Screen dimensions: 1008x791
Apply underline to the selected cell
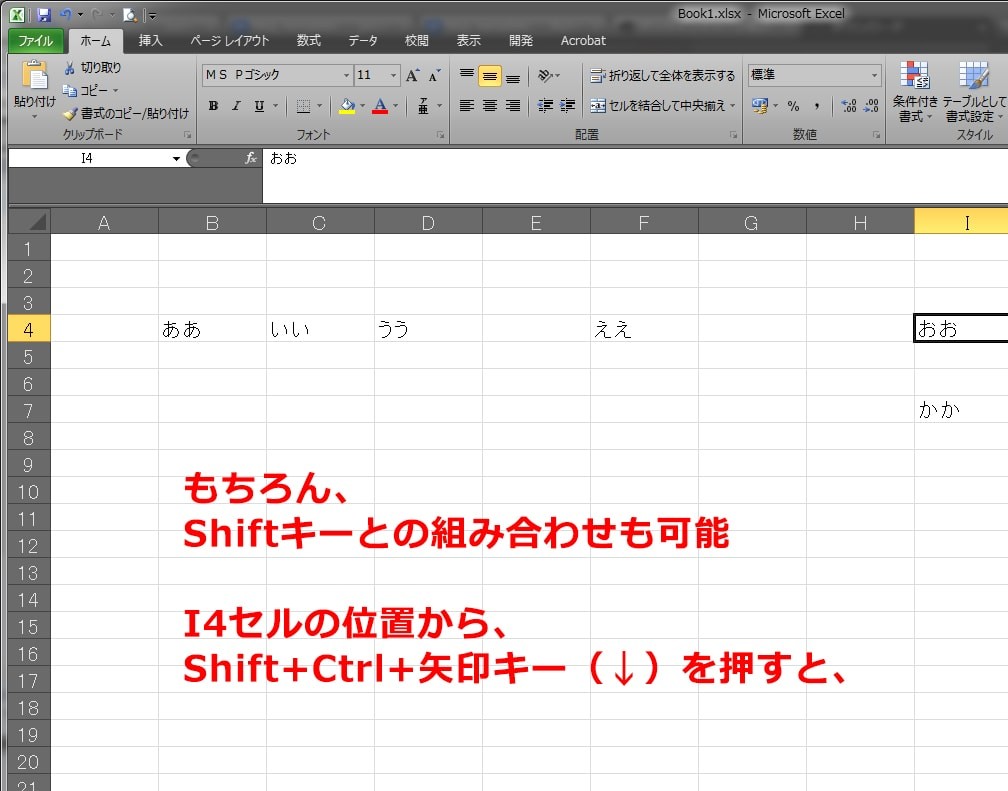tap(258, 105)
